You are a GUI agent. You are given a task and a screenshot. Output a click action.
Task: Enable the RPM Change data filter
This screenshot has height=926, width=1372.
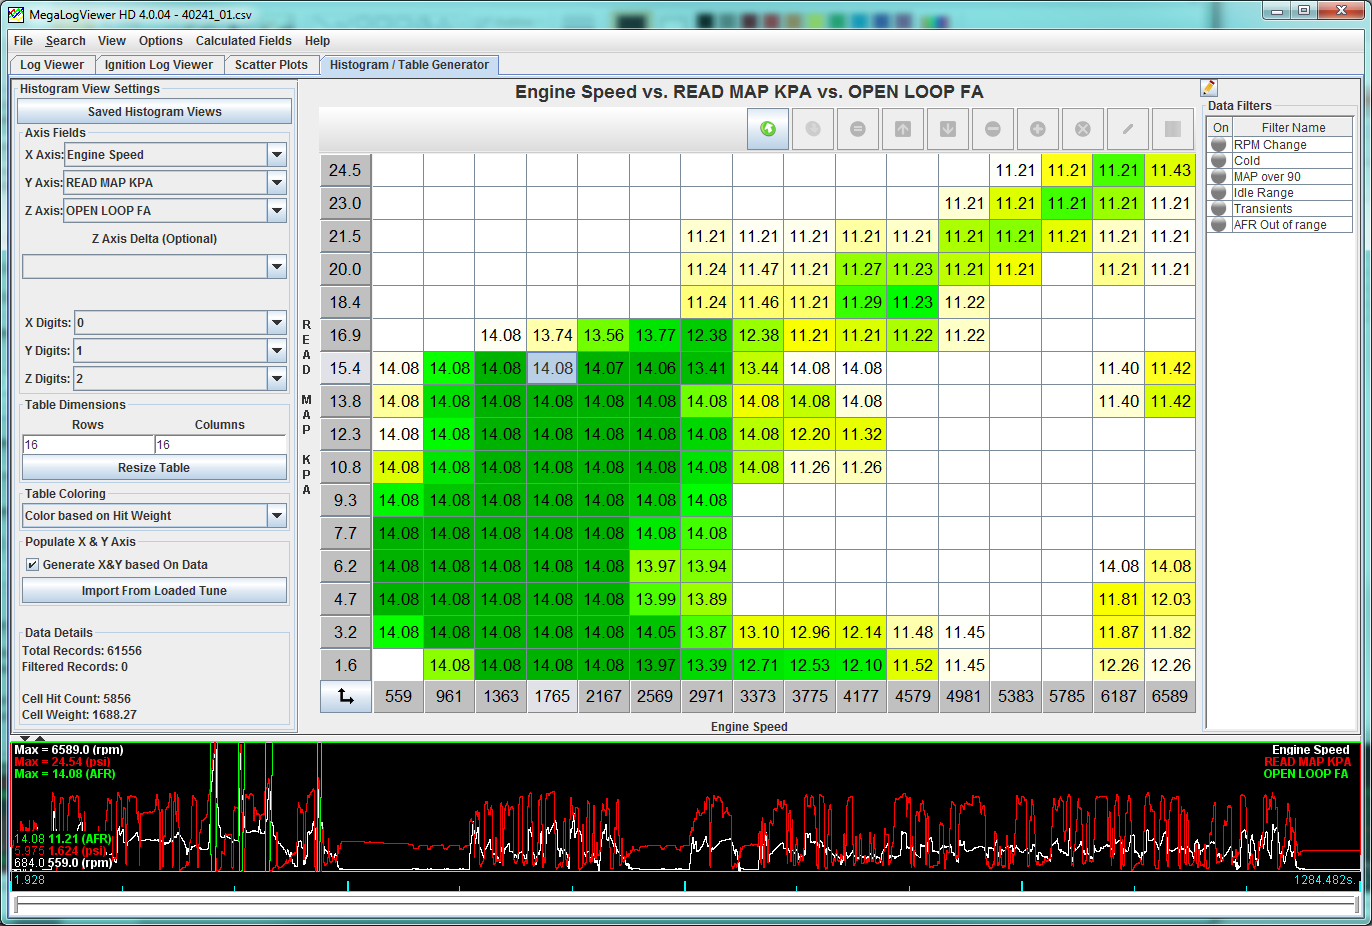1219,145
